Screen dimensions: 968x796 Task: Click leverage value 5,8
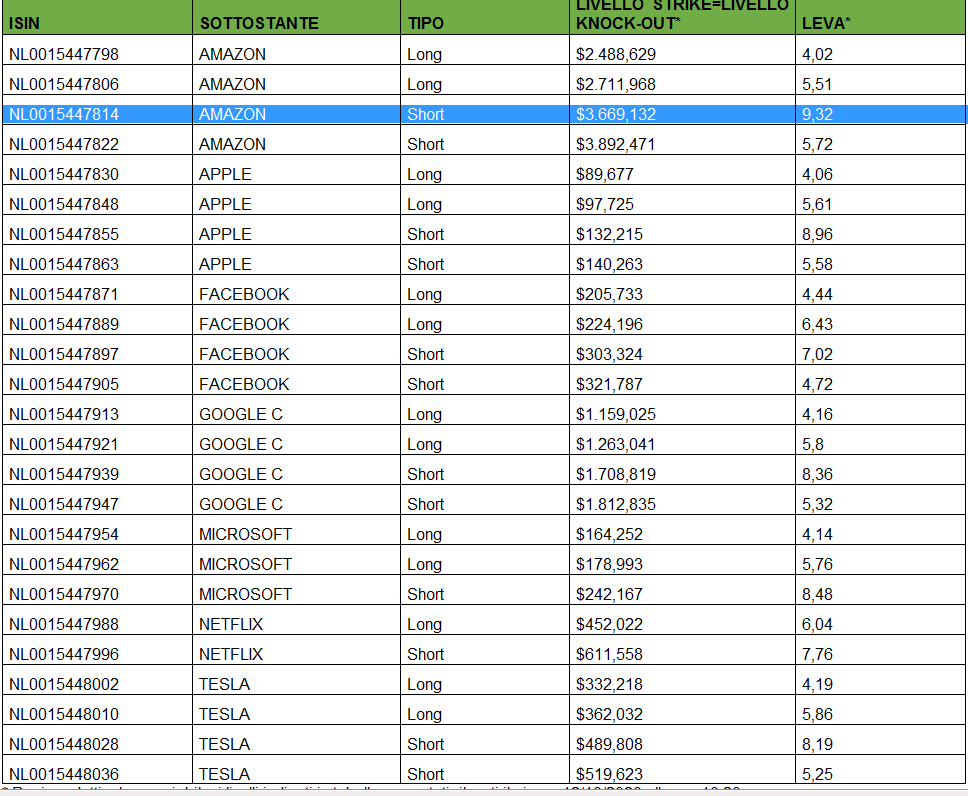tap(812, 444)
